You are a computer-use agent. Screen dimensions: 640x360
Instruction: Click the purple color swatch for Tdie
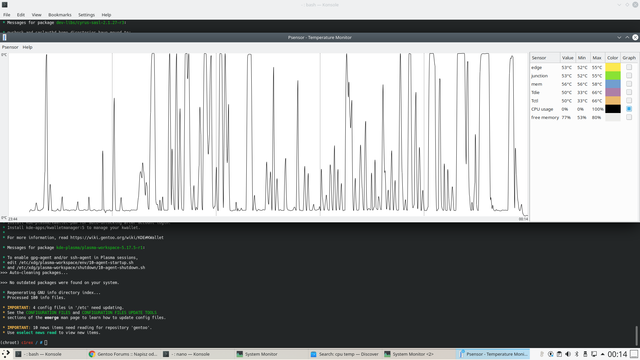[x=613, y=92]
